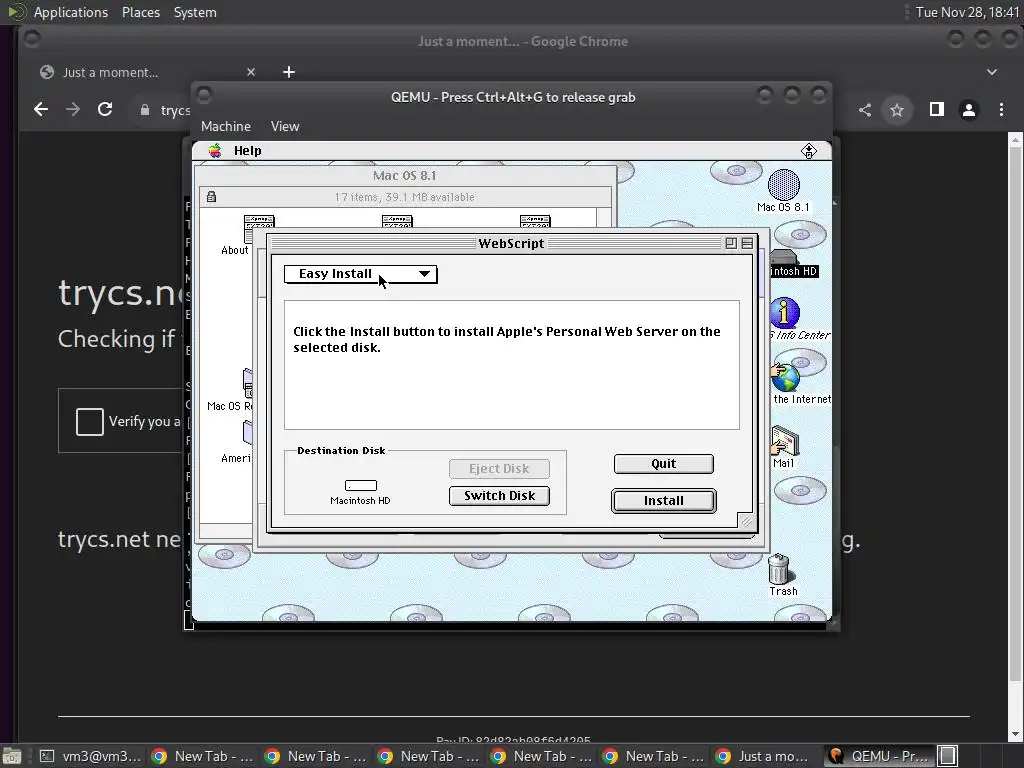Click the lock icon in Mac OS 8.1 window
The width and height of the screenshot is (1024, 768).
(x=212, y=197)
